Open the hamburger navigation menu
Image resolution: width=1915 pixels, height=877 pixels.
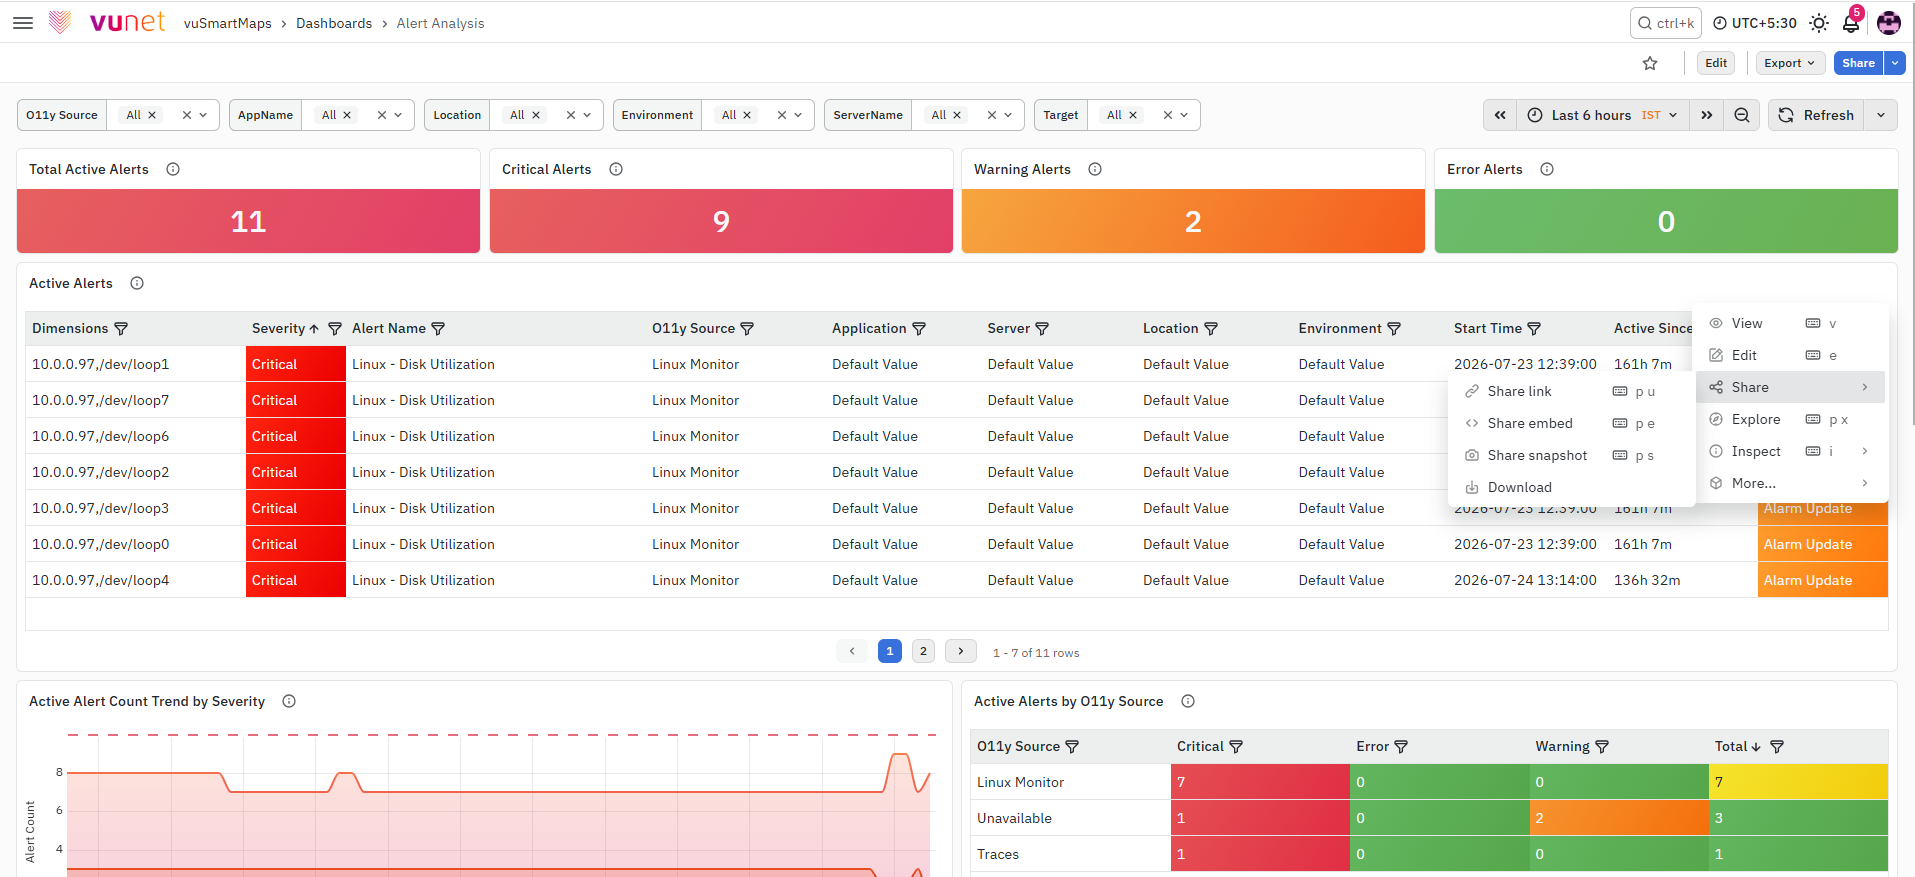[x=23, y=23]
